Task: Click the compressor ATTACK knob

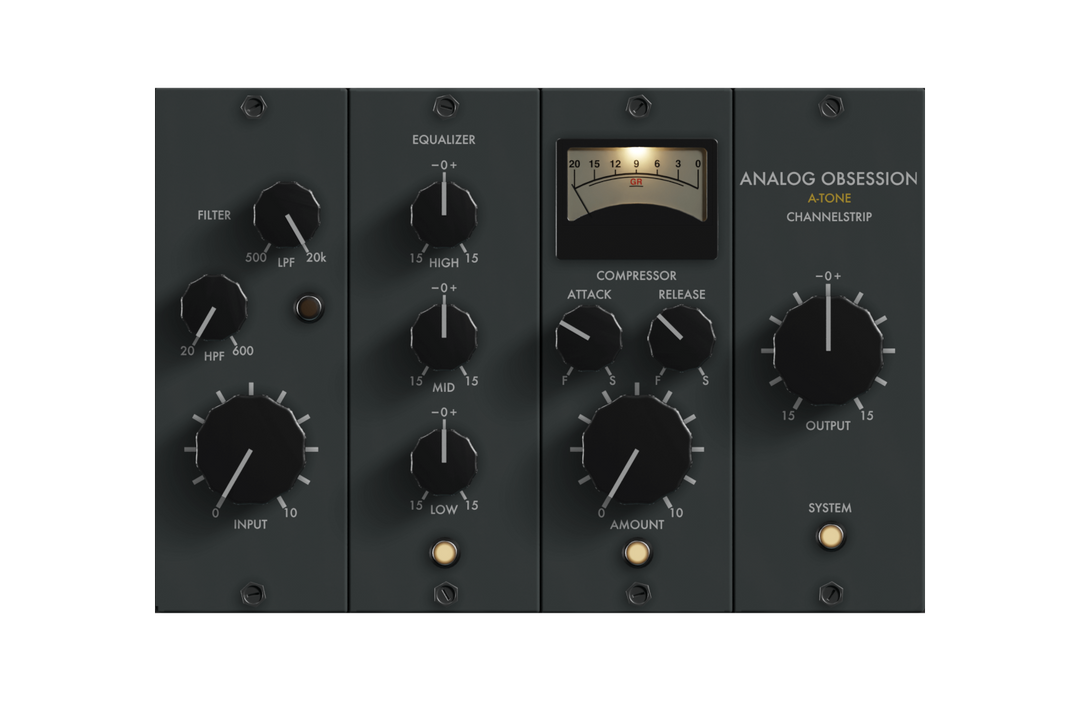Action: click(x=588, y=338)
